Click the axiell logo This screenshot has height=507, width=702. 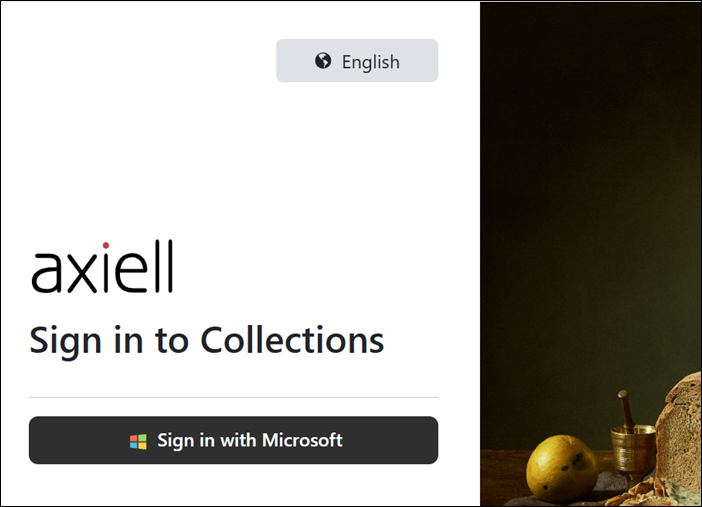(102, 269)
